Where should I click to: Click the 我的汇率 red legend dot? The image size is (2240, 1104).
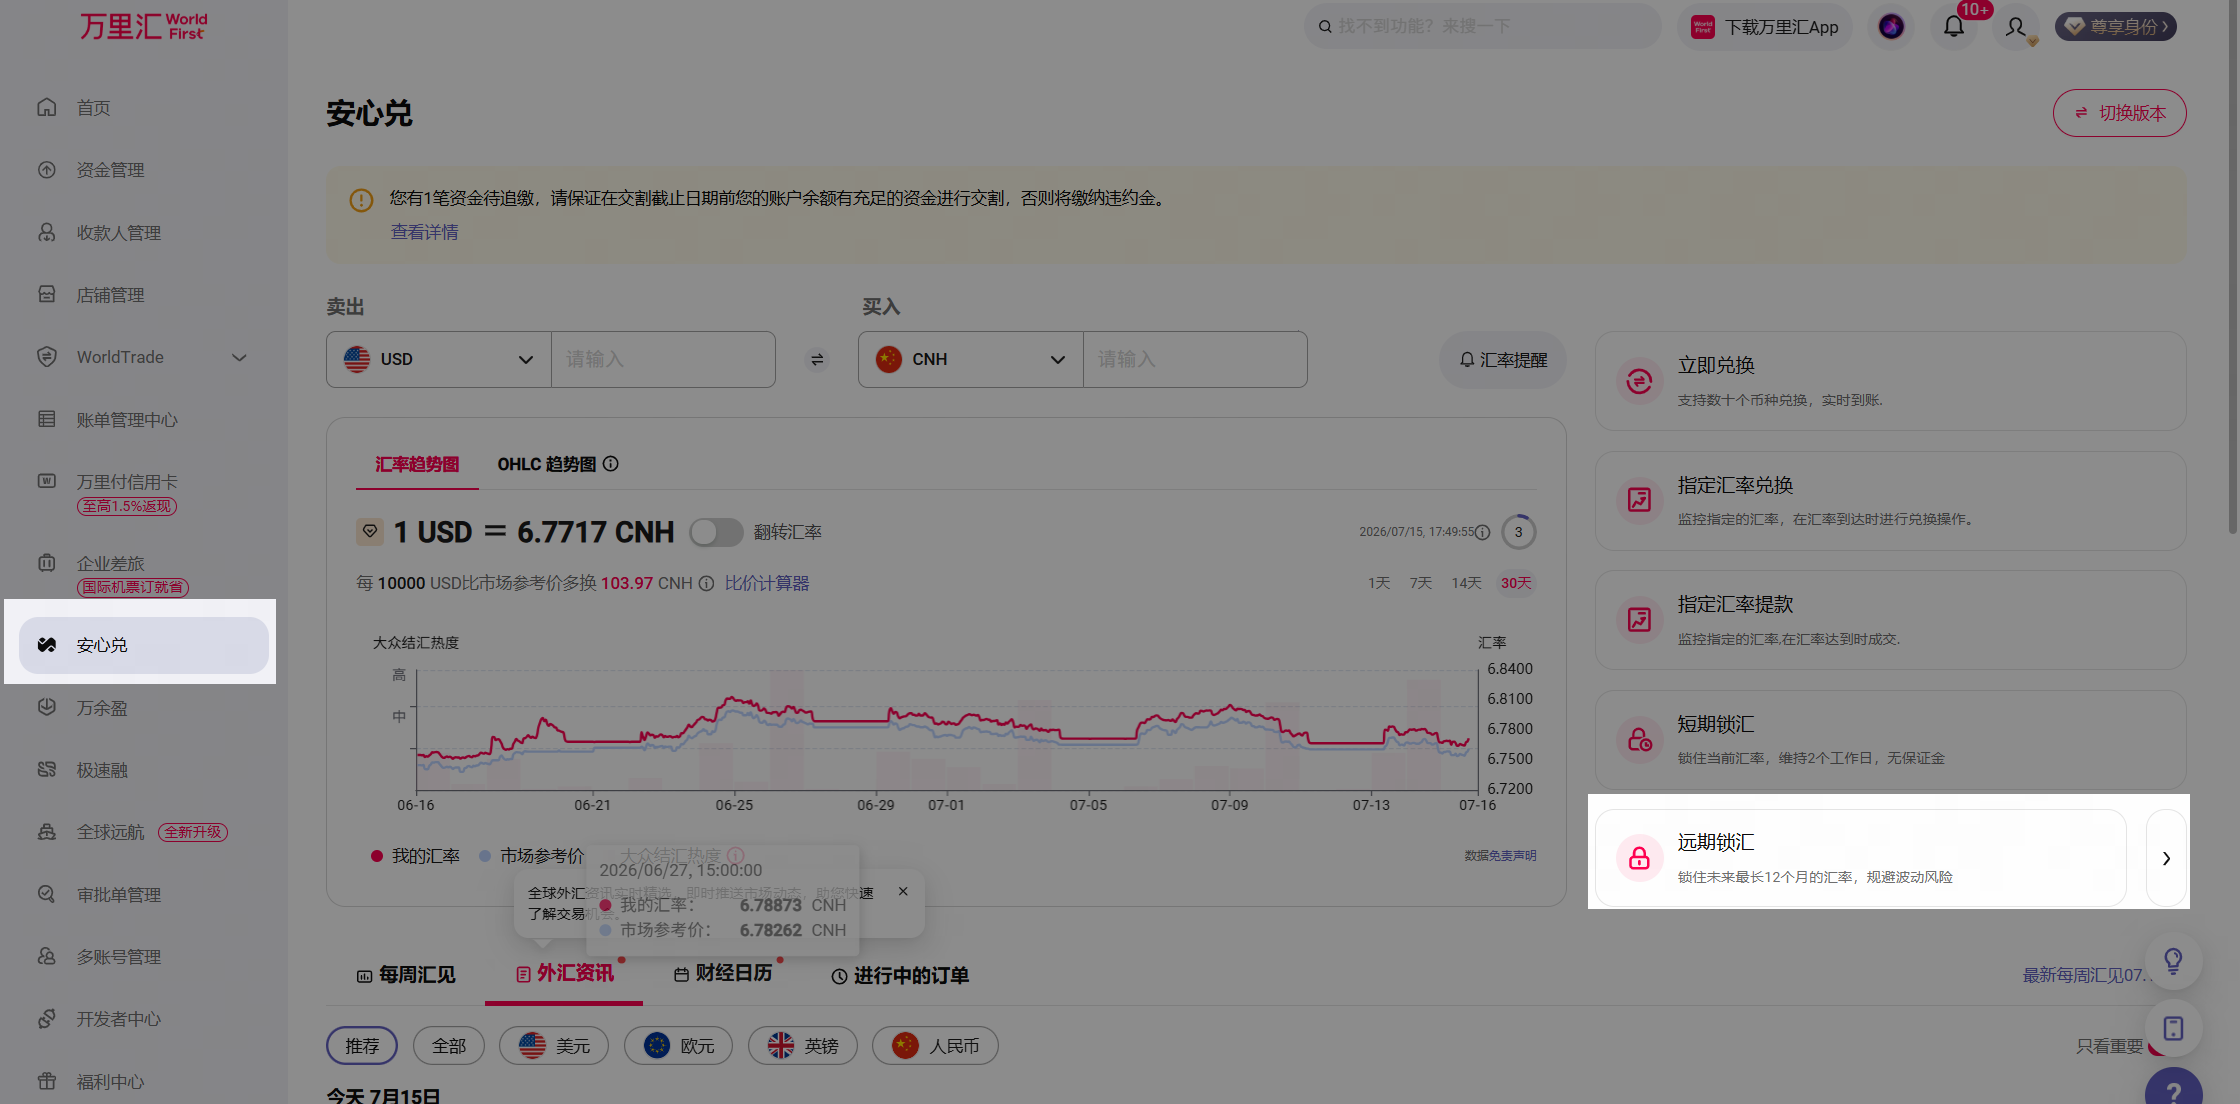coord(377,856)
